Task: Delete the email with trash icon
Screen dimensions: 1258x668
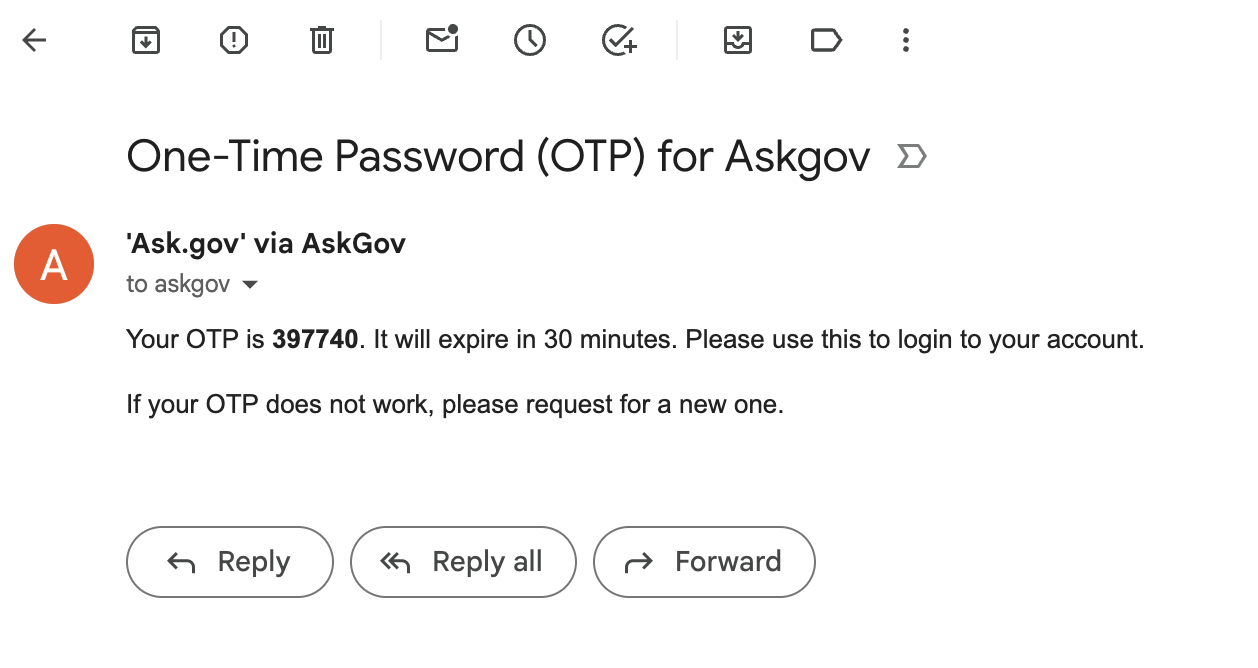Action: [321, 40]
